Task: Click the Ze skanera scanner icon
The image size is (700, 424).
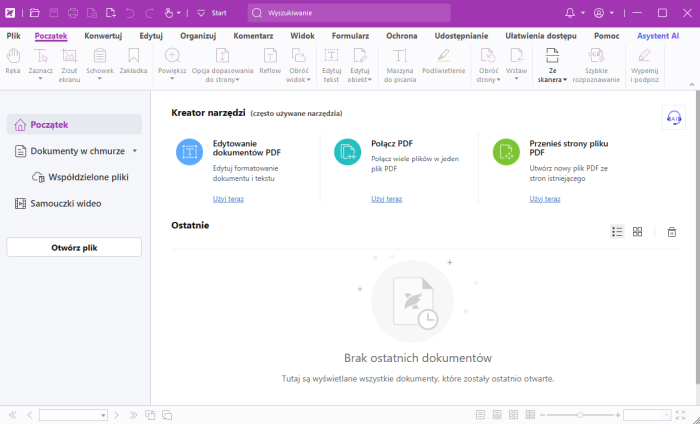Action: click(547, 57)
